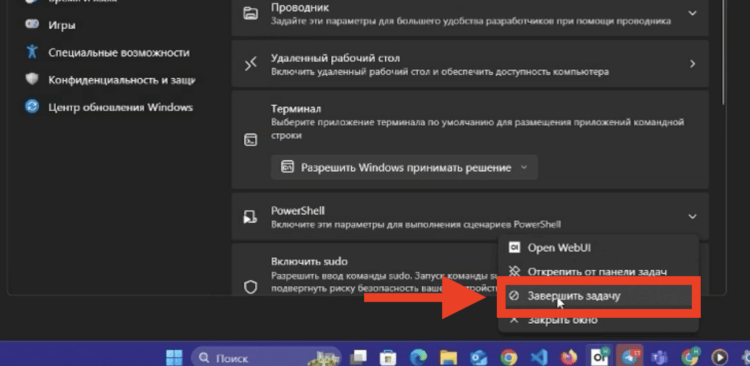
Task: Open Telegram from the taskbar
Action: pos(629,356)
